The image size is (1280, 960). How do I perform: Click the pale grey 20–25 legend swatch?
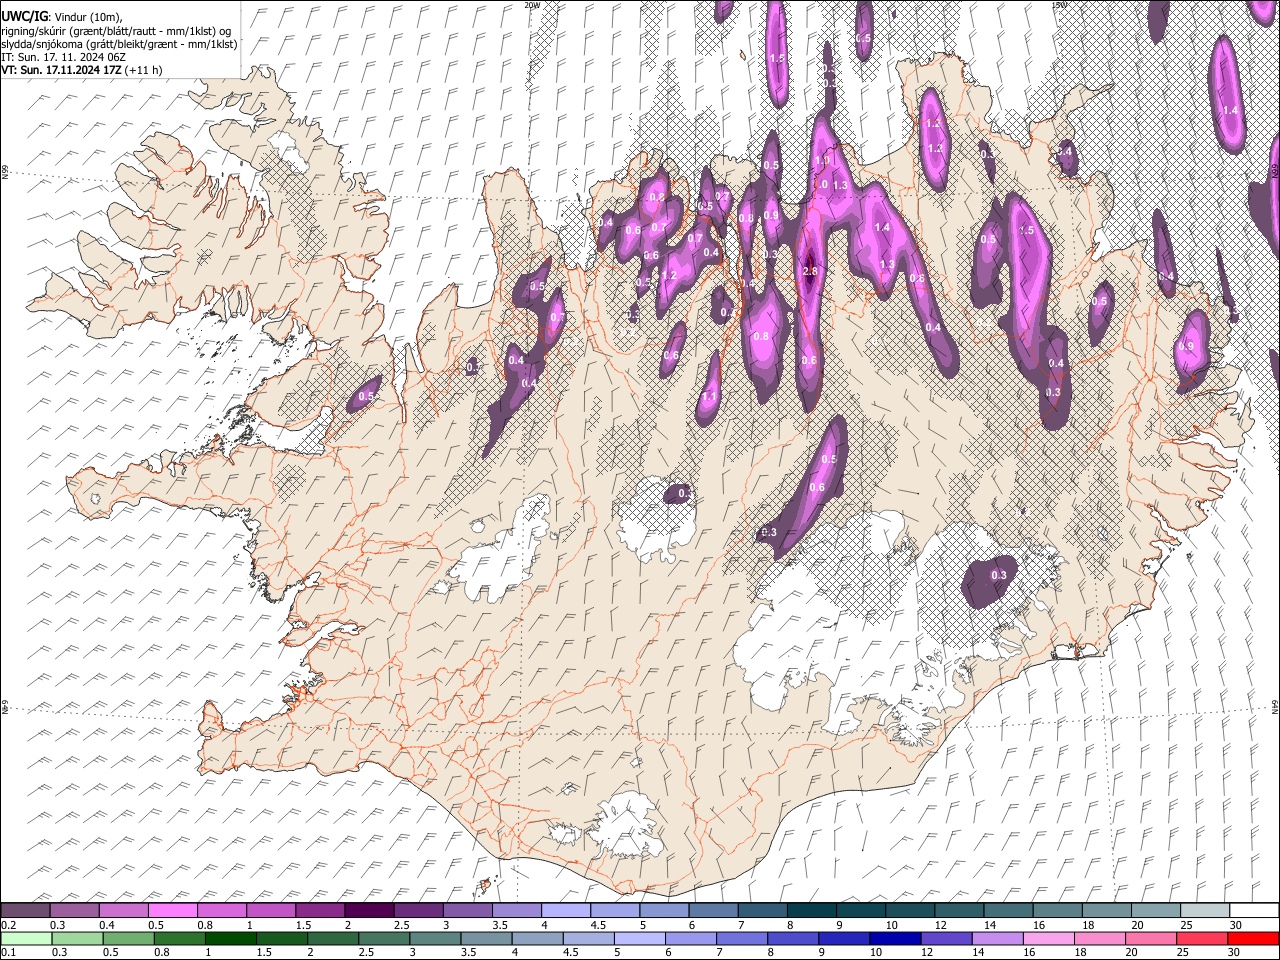[x=1155, y=910]
